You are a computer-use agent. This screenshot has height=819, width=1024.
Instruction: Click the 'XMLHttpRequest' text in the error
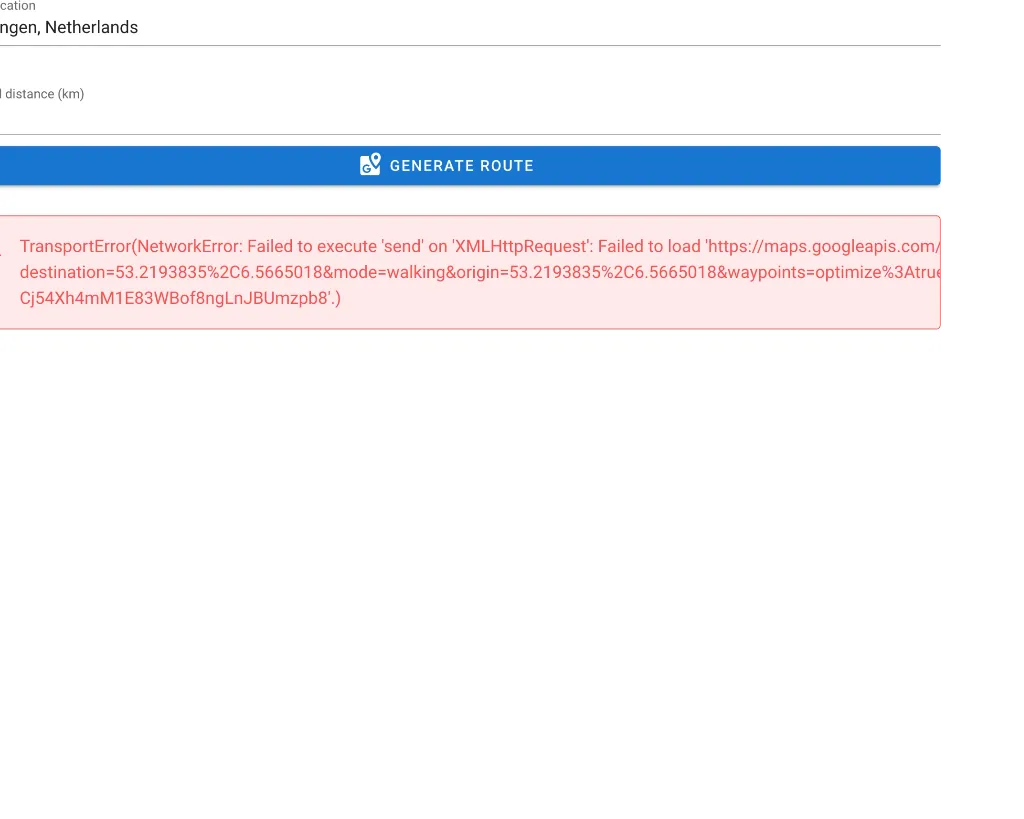[520, 246]
